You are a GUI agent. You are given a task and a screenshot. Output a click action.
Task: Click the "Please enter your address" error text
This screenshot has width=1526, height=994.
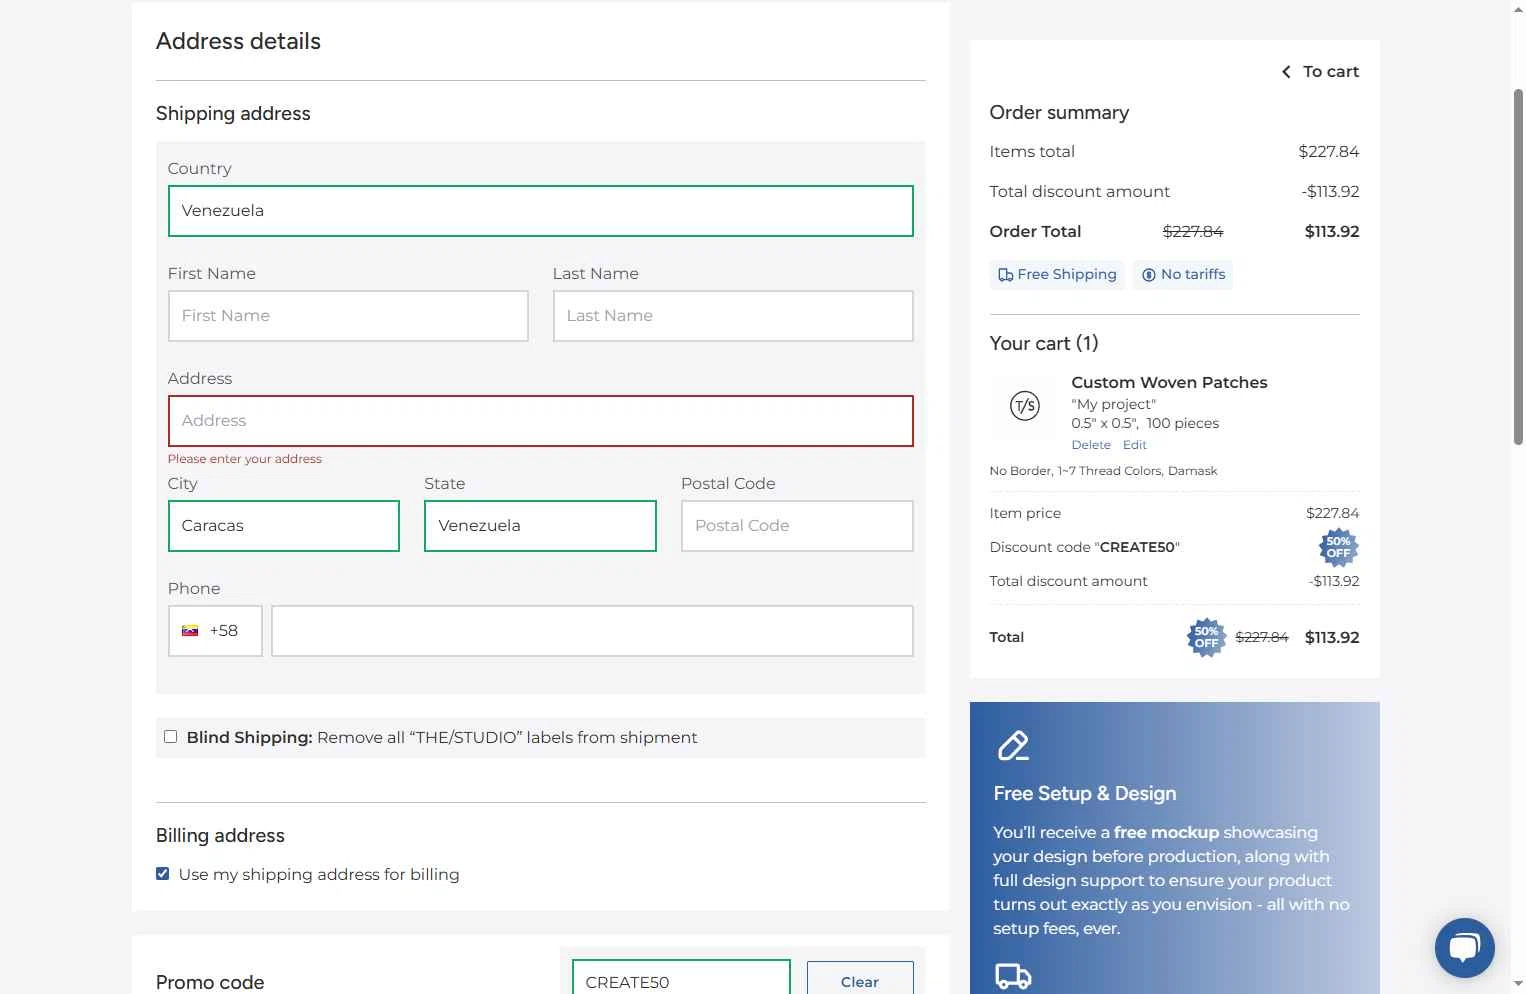245,459
